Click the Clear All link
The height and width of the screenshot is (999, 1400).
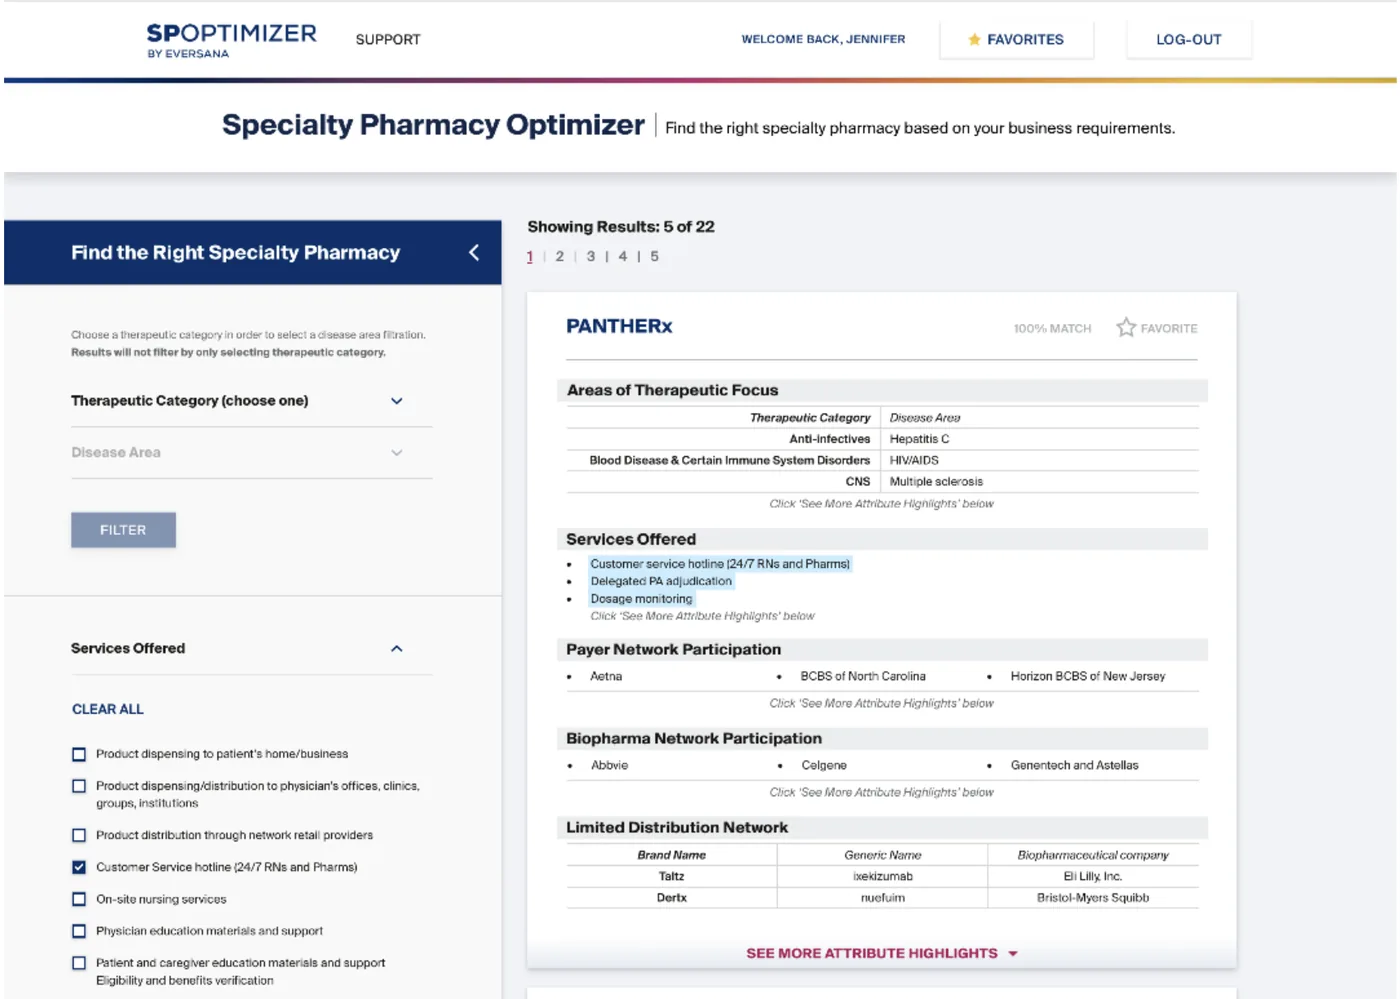point(108,709)
